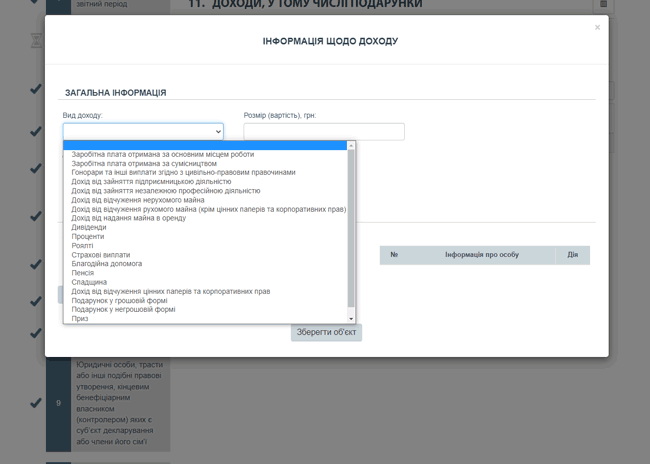Viewport: 650px width, 464px height.
Task: Select 'Страхові виплати' income type
Action: pos(101,255)
